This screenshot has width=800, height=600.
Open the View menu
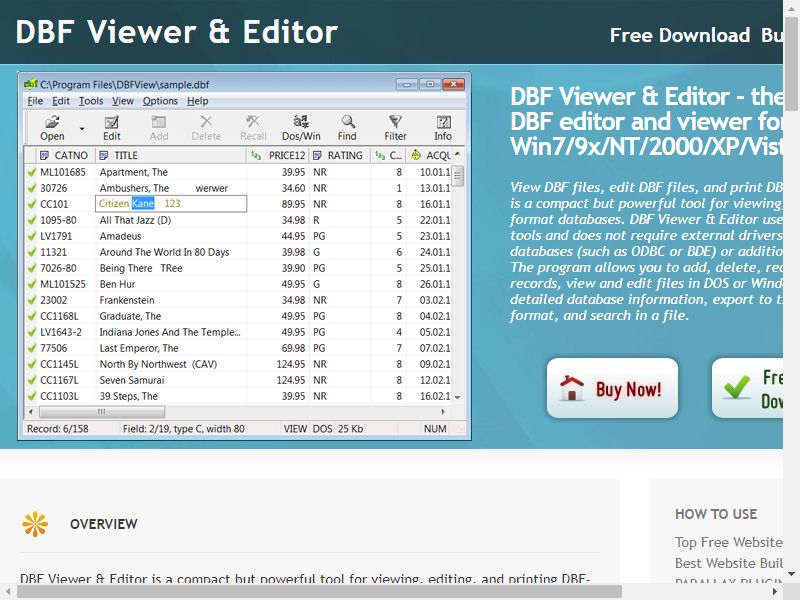tap(123, 101)
